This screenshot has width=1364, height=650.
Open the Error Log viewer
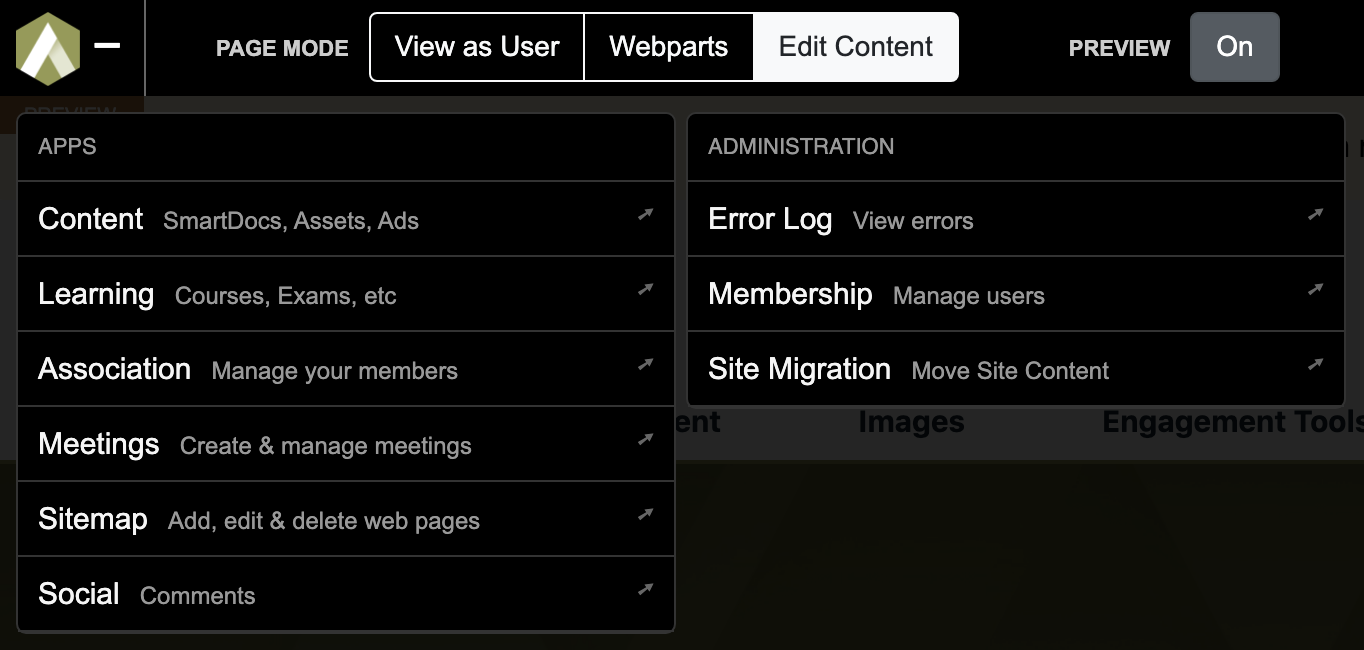[x=1016, y=219]
